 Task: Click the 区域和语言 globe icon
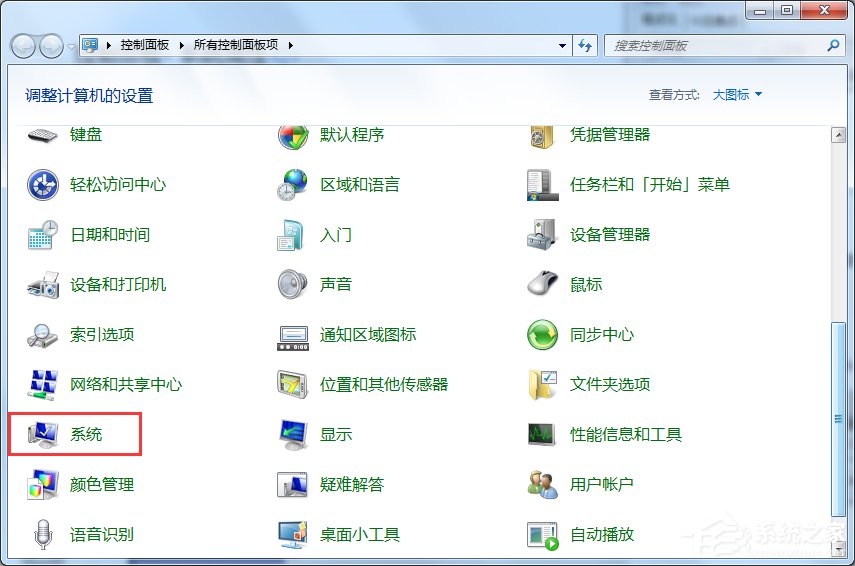click(292, 185)
